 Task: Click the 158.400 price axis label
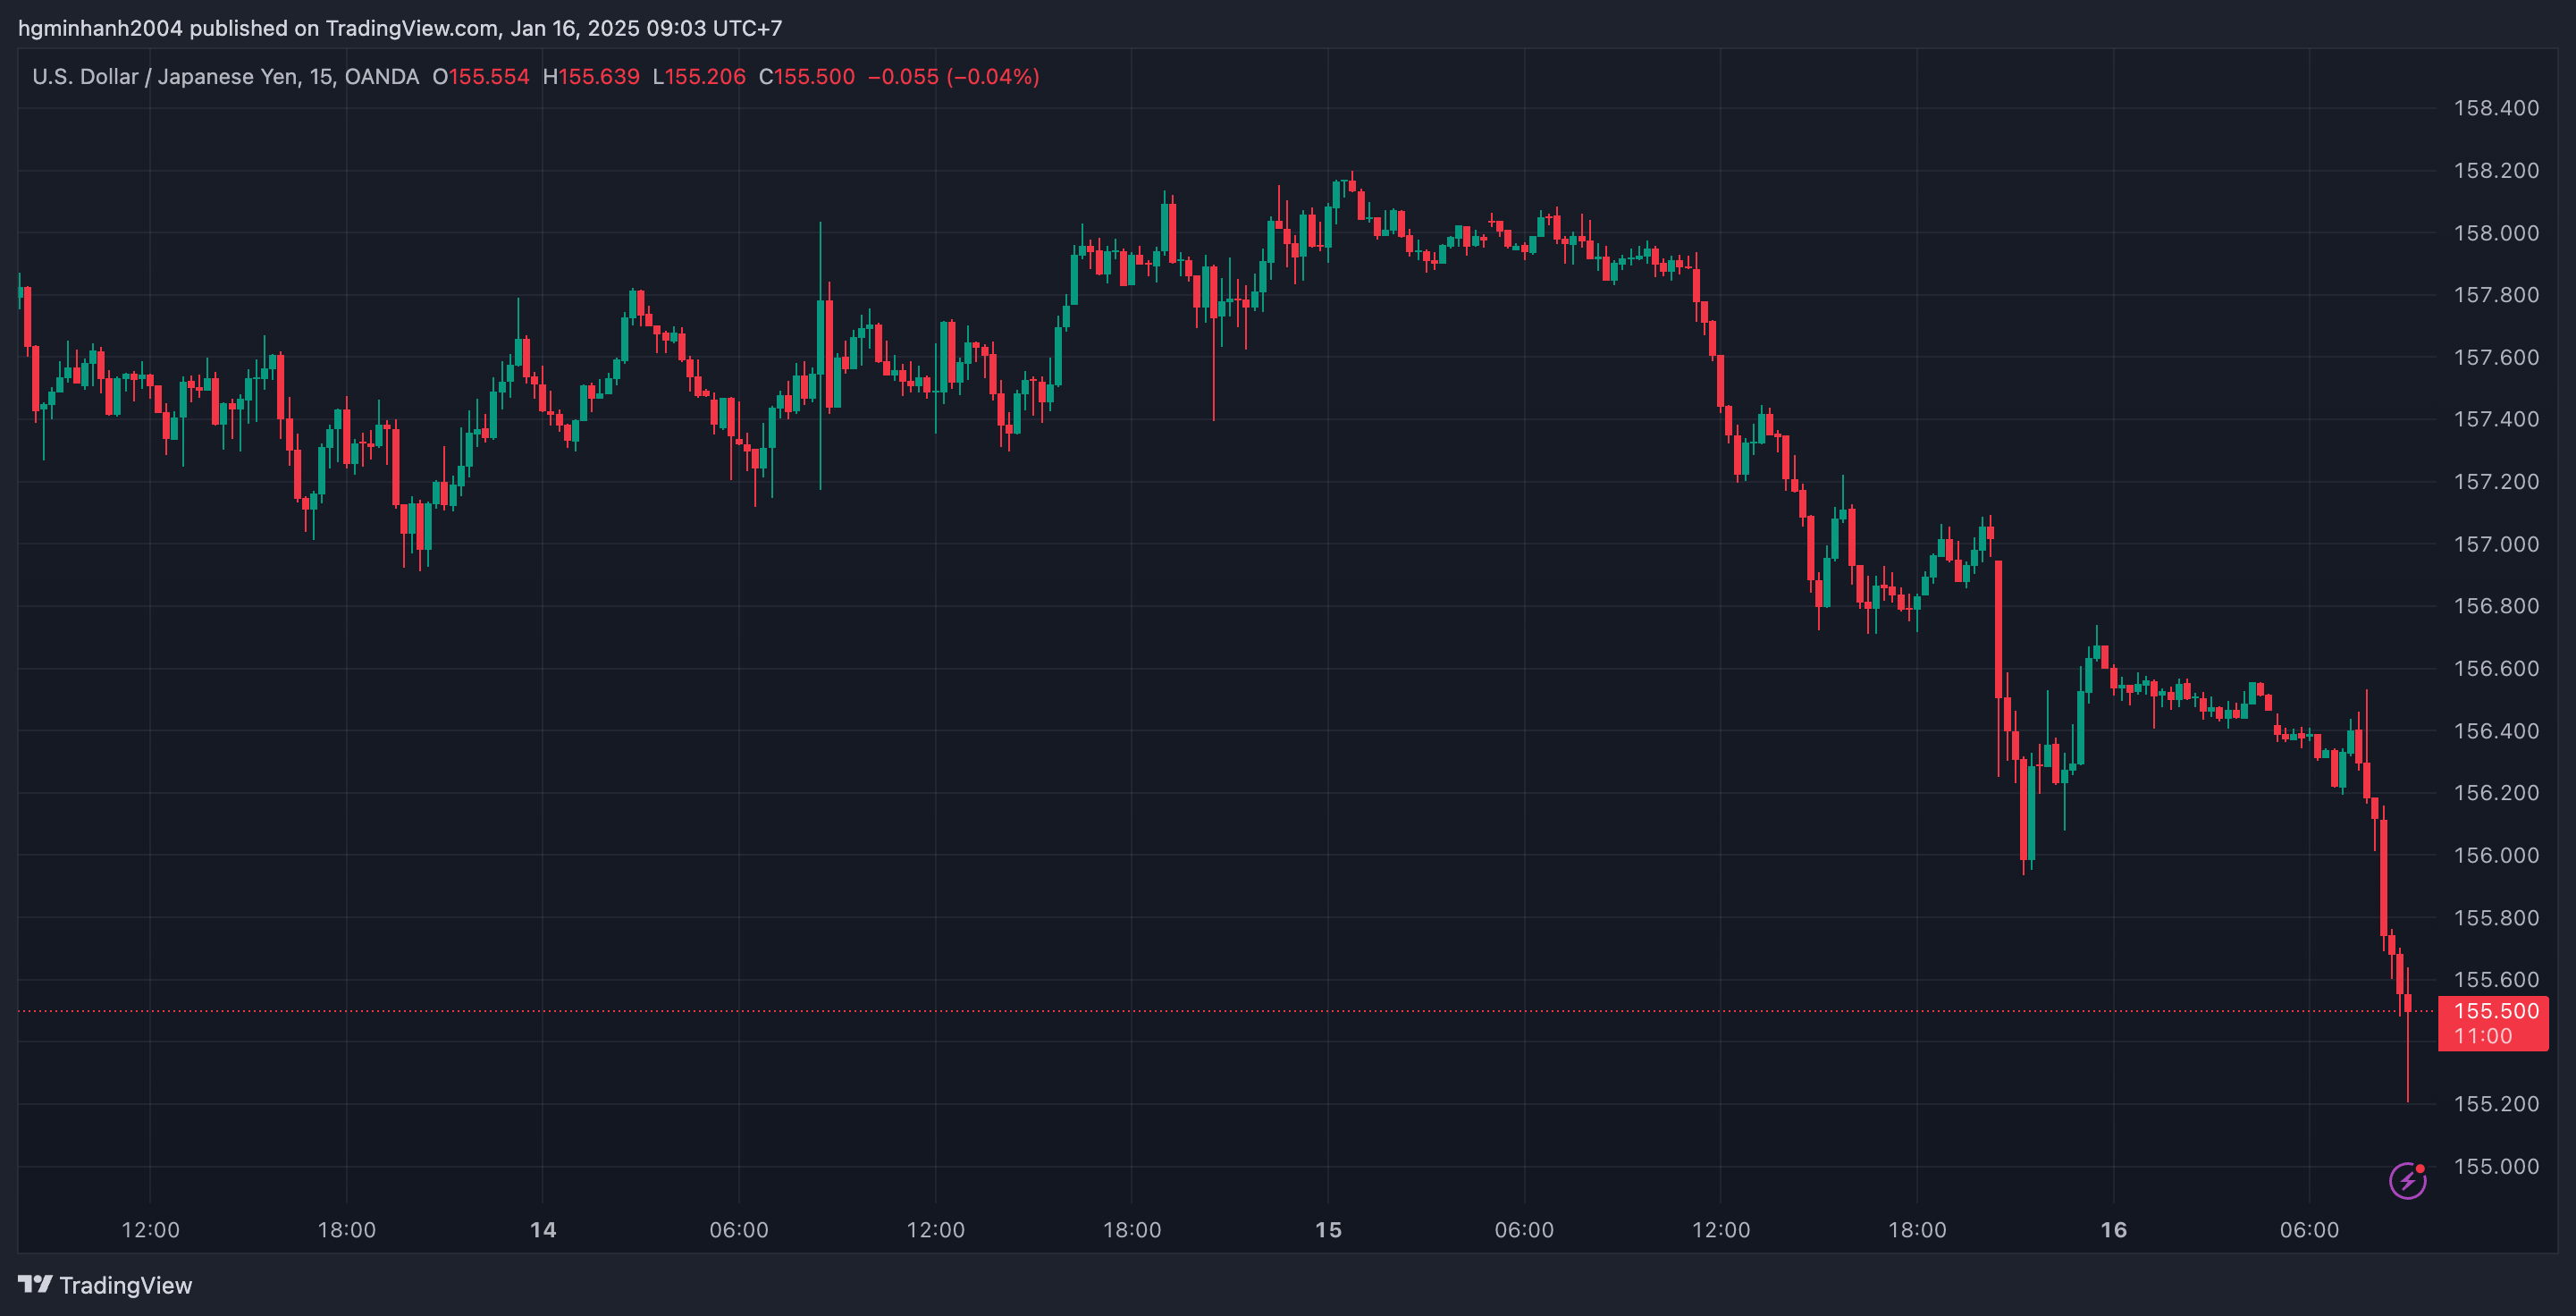click(2496, 108)
